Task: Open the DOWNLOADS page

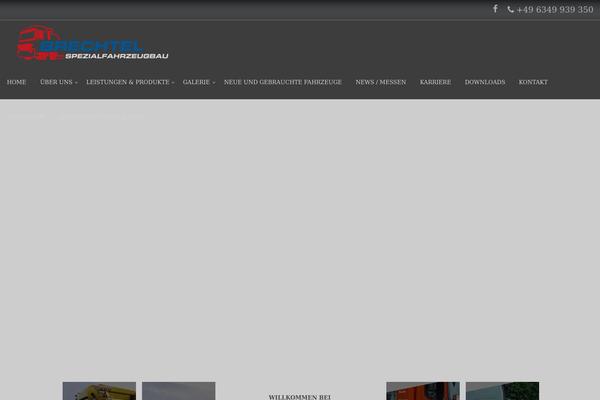Action: point(485,82)
